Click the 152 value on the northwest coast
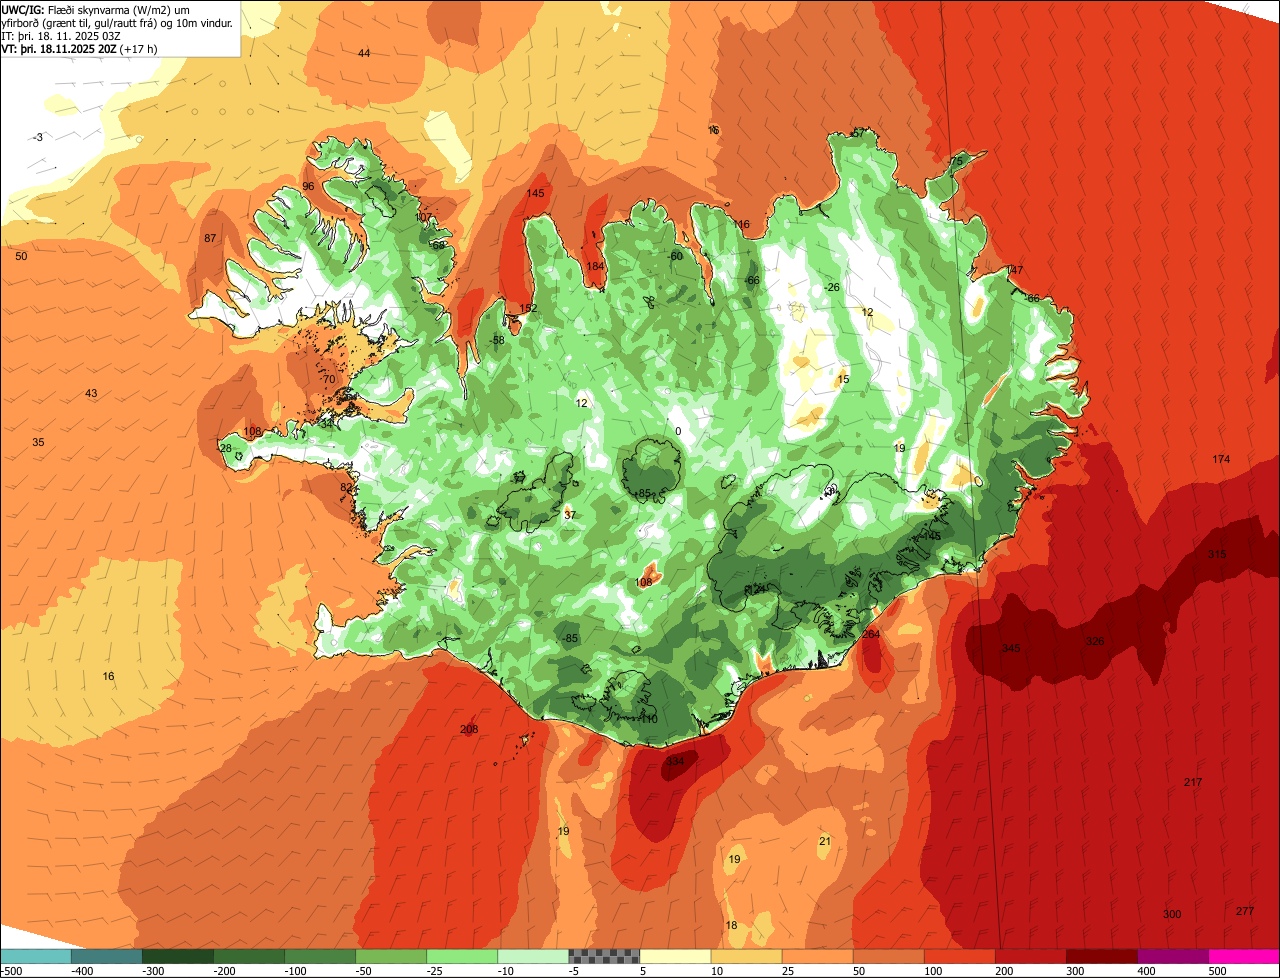Image resolution: width=1280 pixels, height=978 pixels. click(x=528, y=308)
